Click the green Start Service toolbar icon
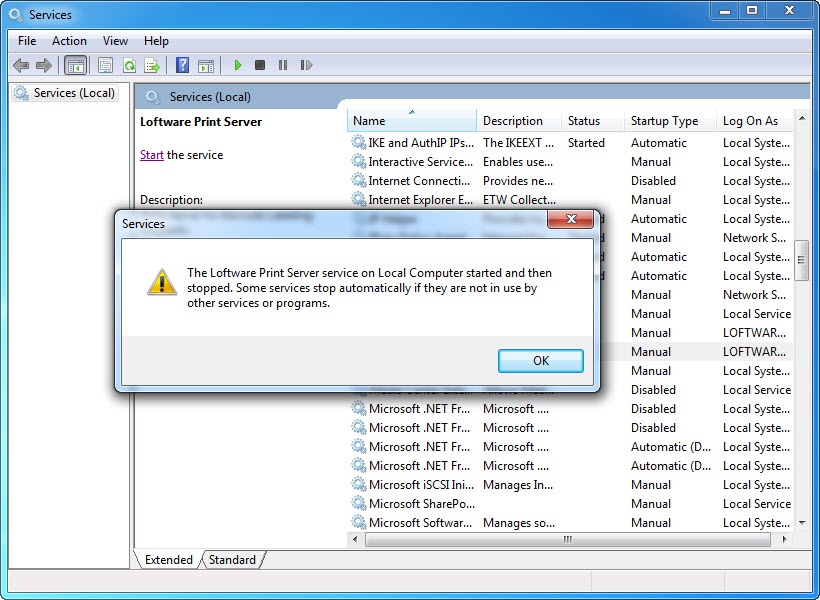 coord(237,65)
